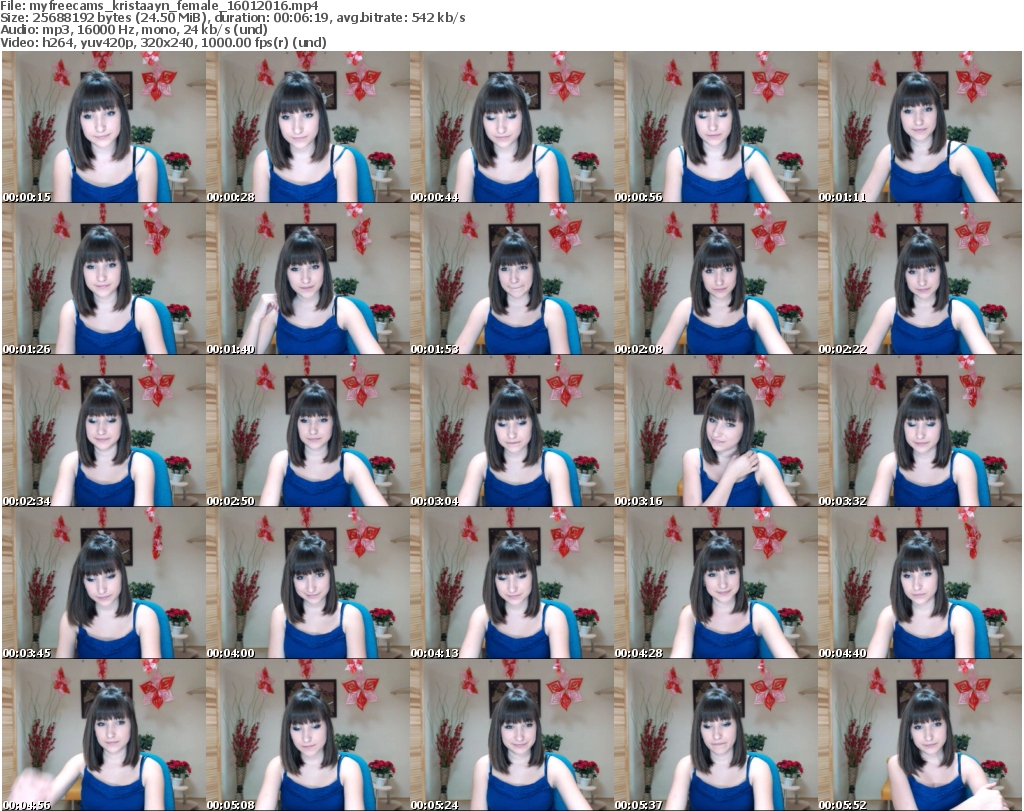Select the thumbnail stamped 00:05:52
Image resolution: width=1024 pixels, height=811 pixels.
pos(920,735)
